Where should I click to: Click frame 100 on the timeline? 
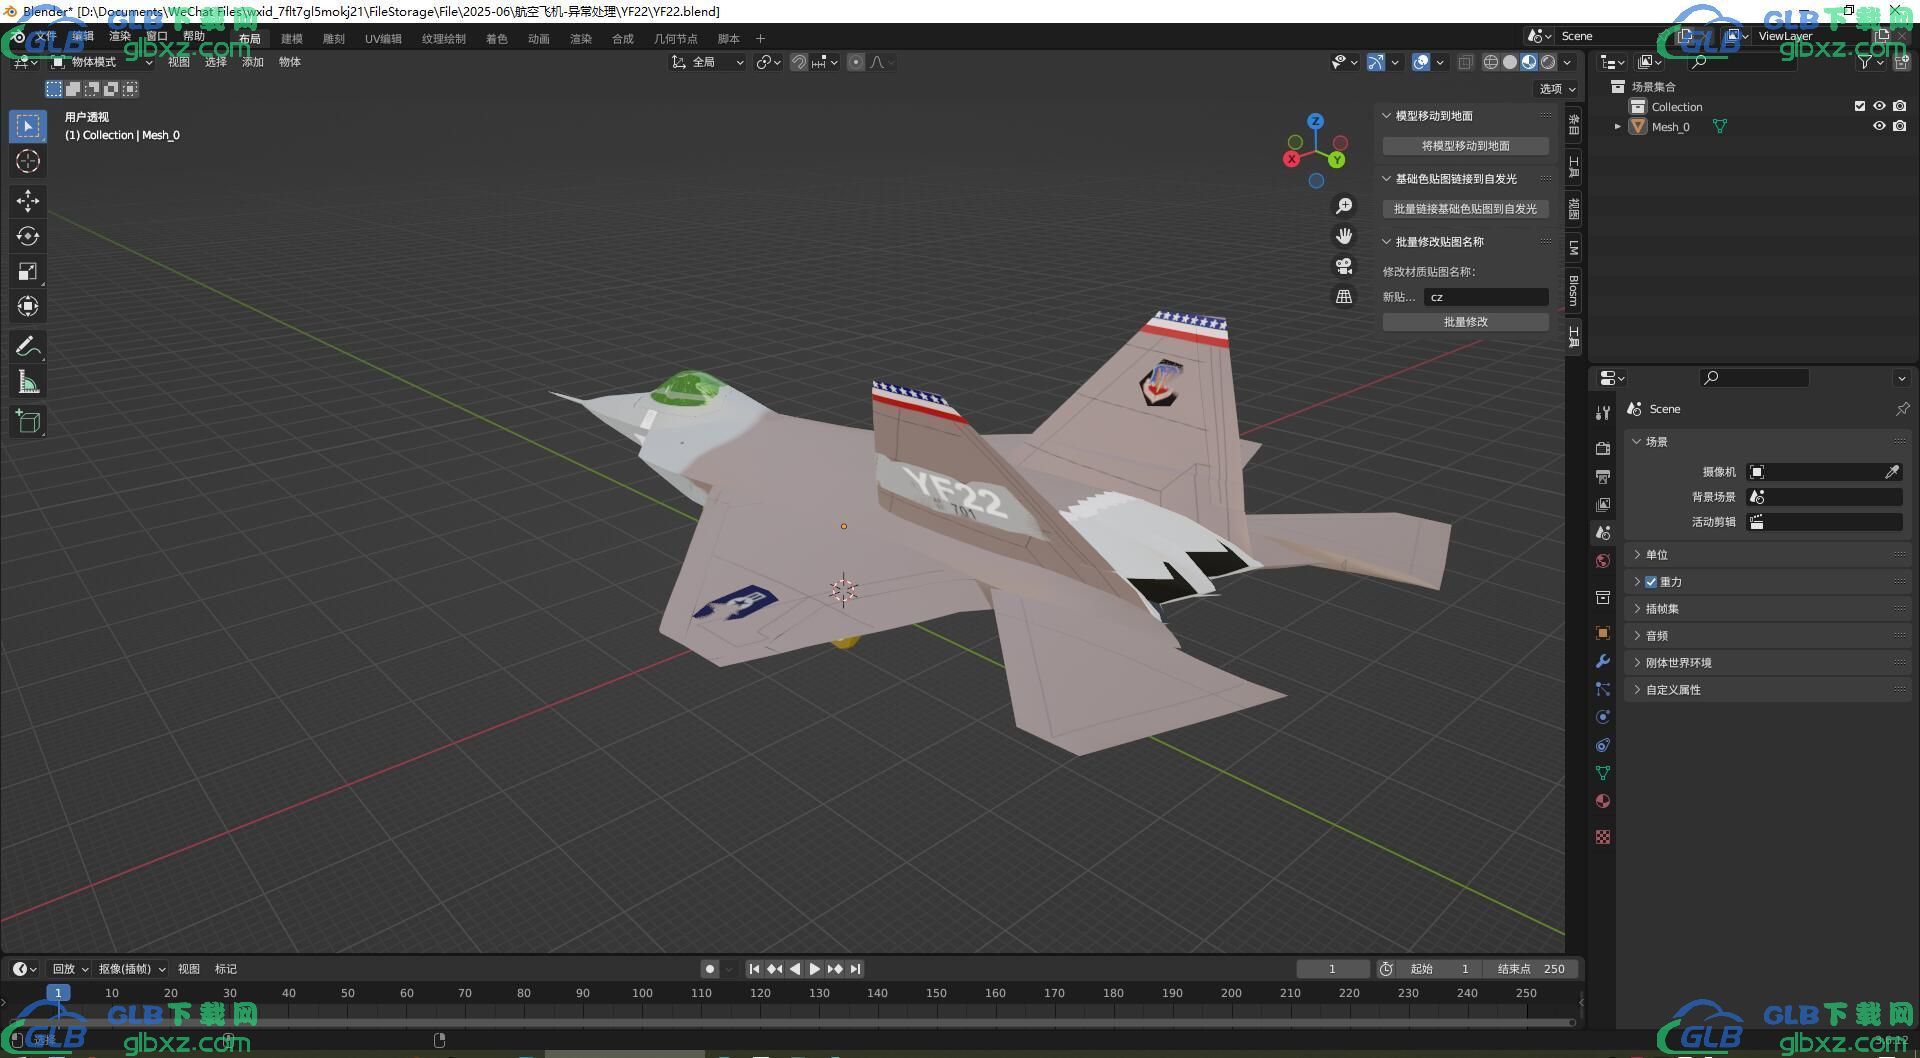(x=642, y=993)
